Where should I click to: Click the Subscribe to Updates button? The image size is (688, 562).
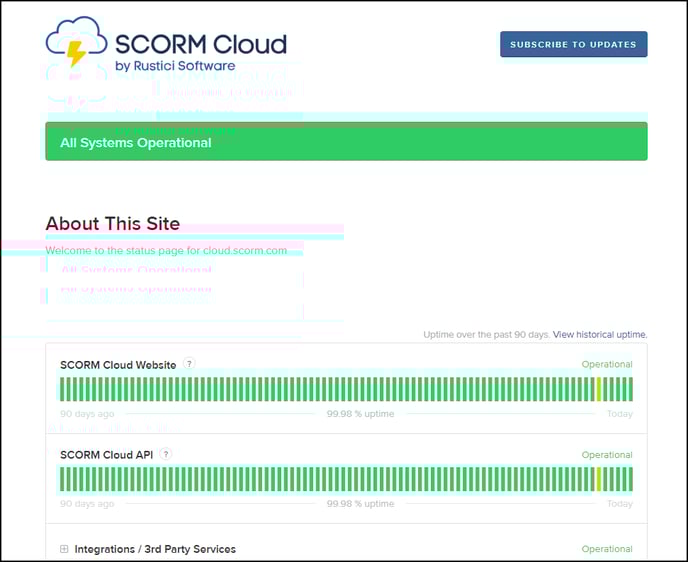pos(573,44)
